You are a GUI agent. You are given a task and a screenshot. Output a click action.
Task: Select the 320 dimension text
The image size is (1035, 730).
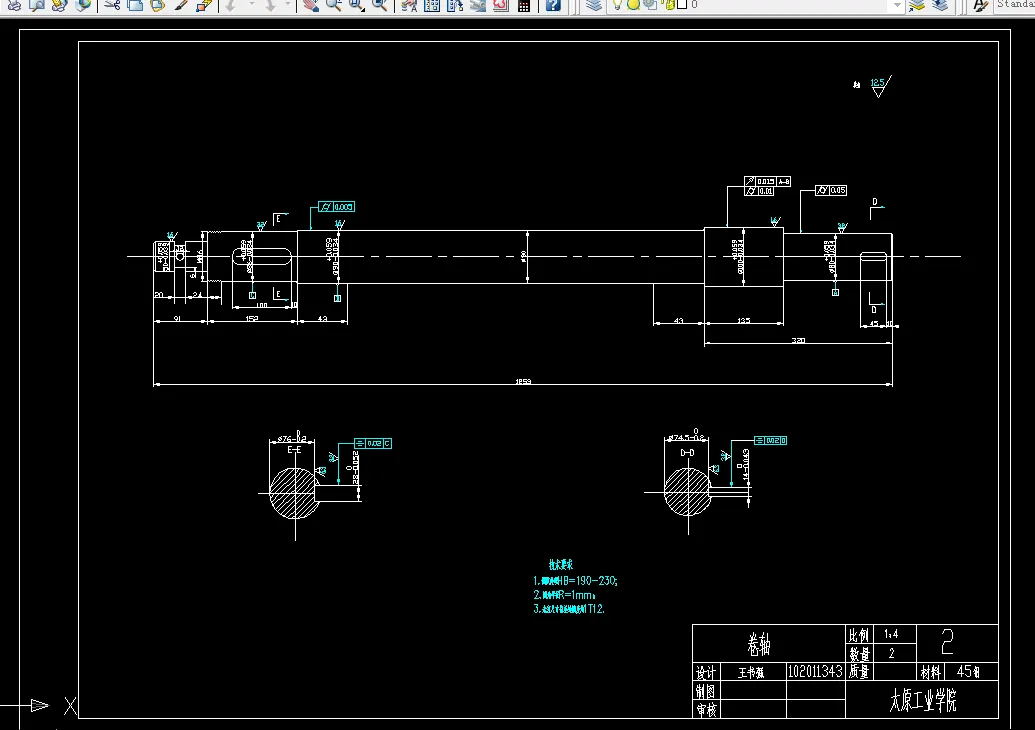tap(798, 341)
